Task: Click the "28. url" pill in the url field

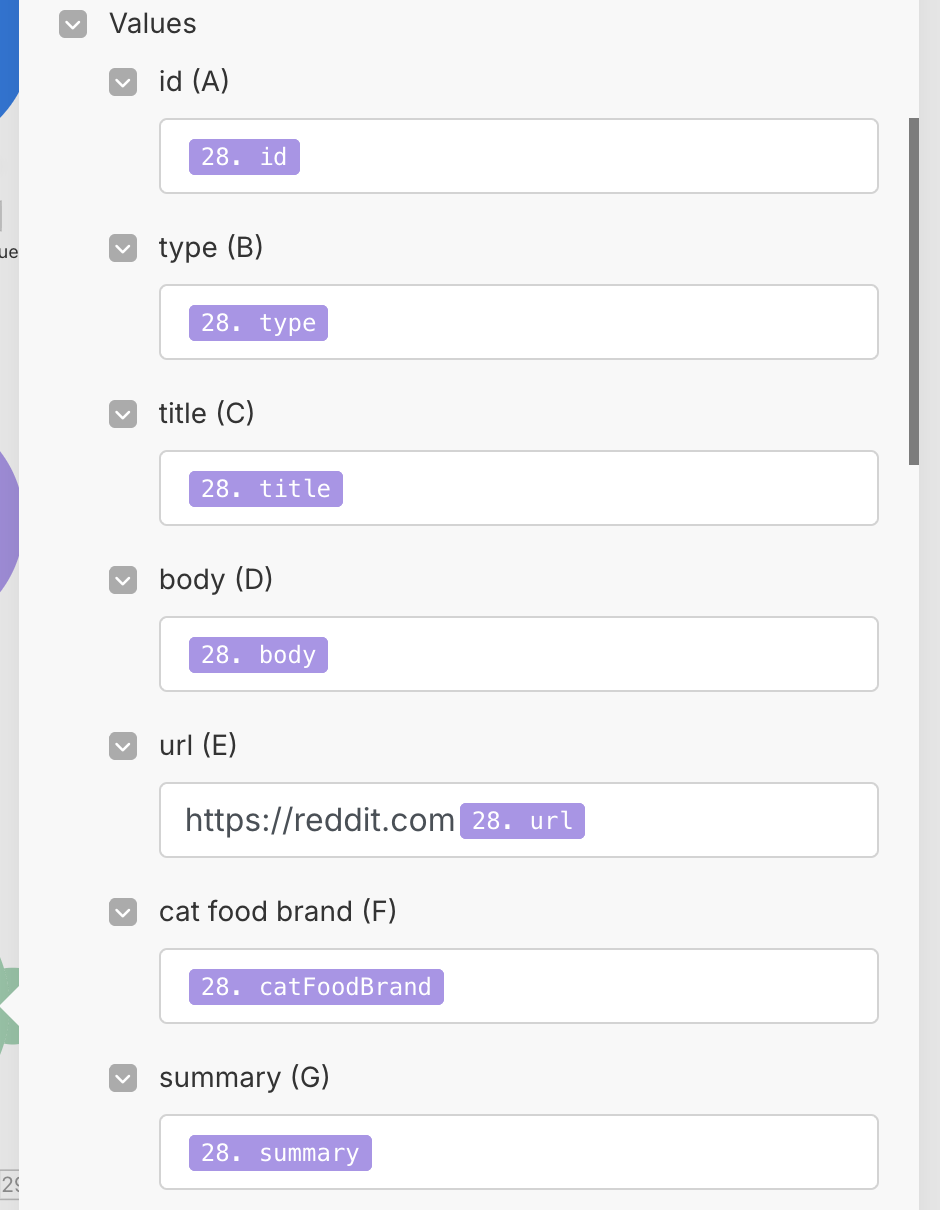Action: [522, 820]
